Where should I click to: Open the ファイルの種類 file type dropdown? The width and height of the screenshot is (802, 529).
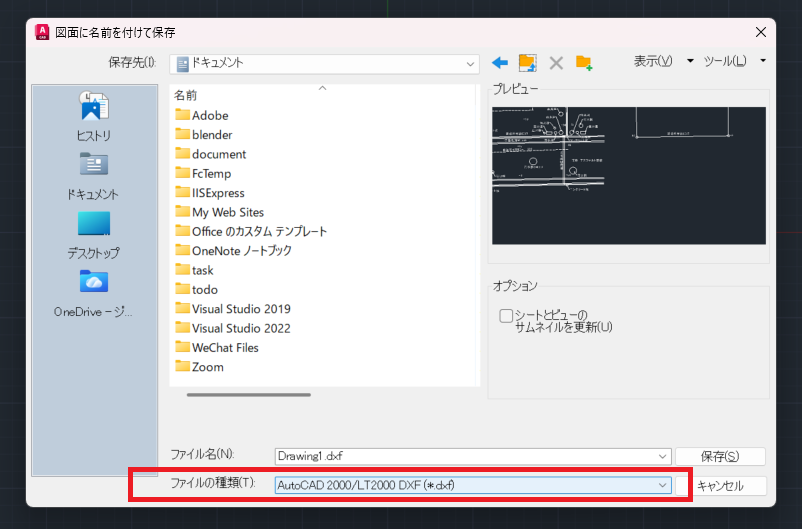coord(662,485)
